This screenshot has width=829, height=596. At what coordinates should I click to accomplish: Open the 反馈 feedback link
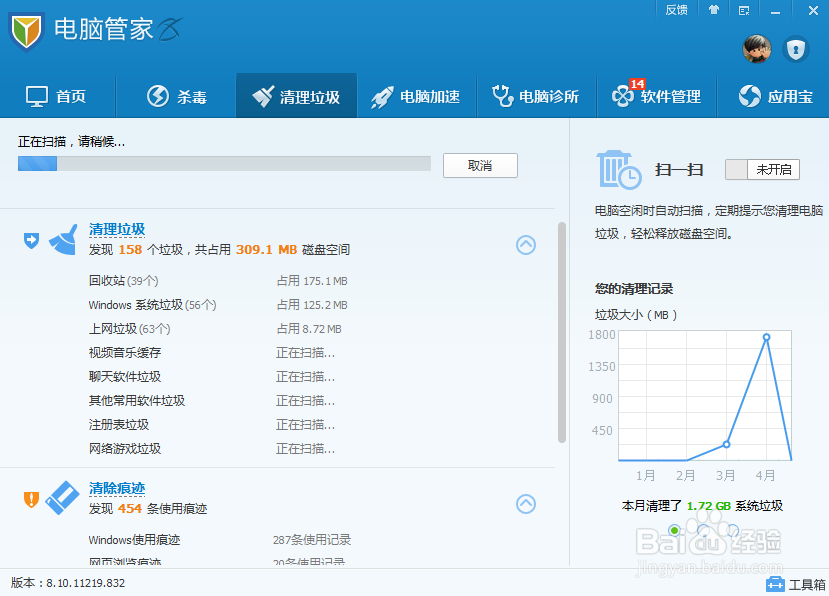[x=676, y=10]
